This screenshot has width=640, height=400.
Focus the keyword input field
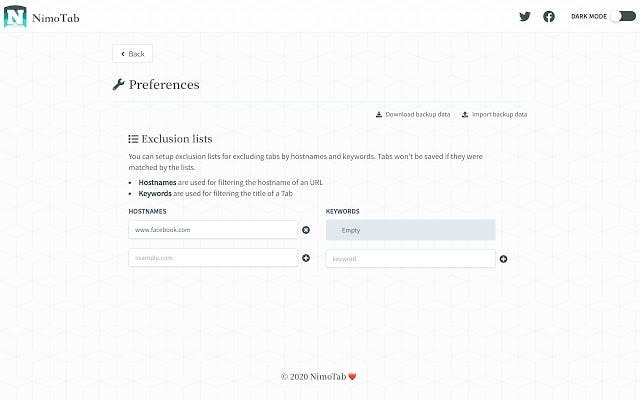pyautogui.click(x=411, y=259)
